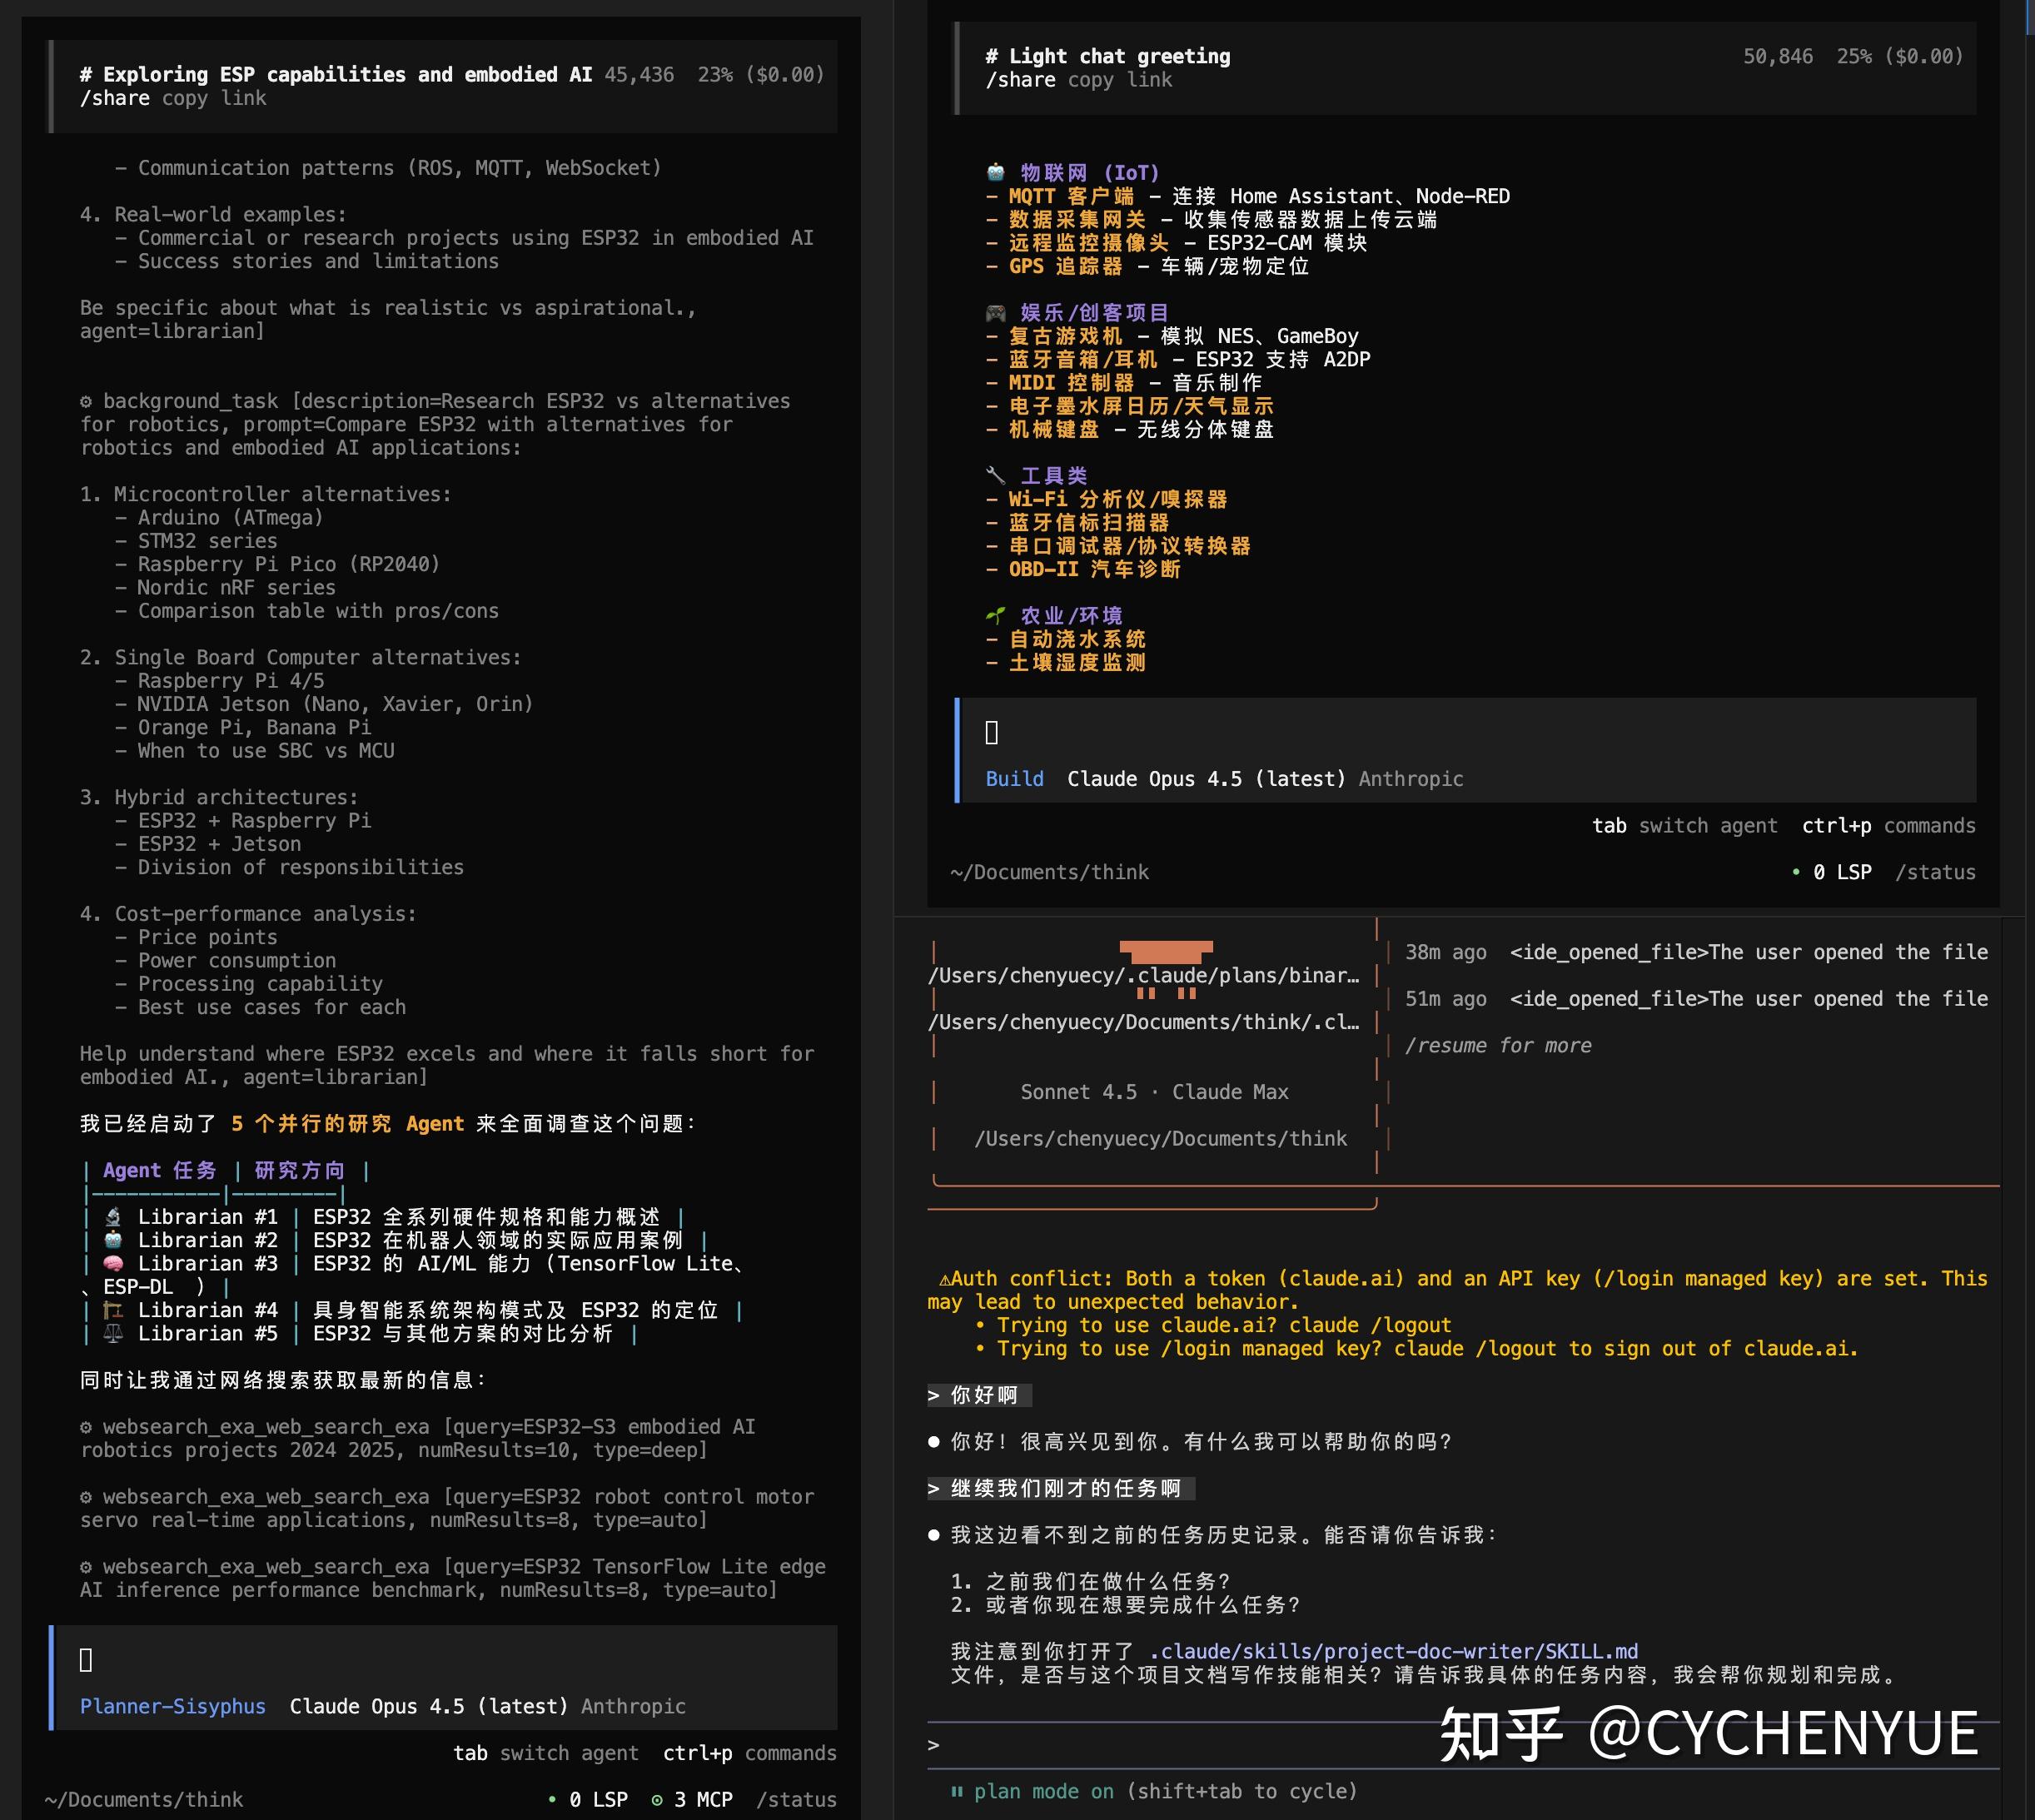This screenshot has height=1820, width=2035.
Task: Click gear icon before ESP32 robot control websearch
Action: point(86,1496)
